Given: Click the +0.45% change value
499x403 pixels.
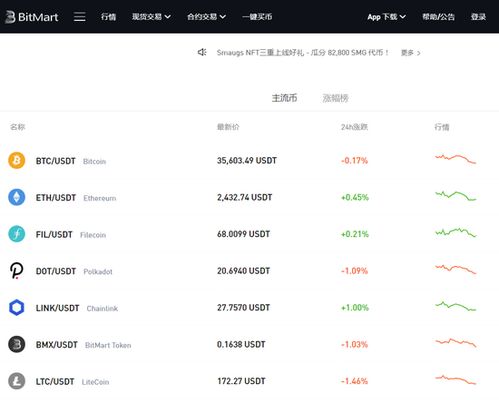Looking at the screenshot, I should (355, 197).
